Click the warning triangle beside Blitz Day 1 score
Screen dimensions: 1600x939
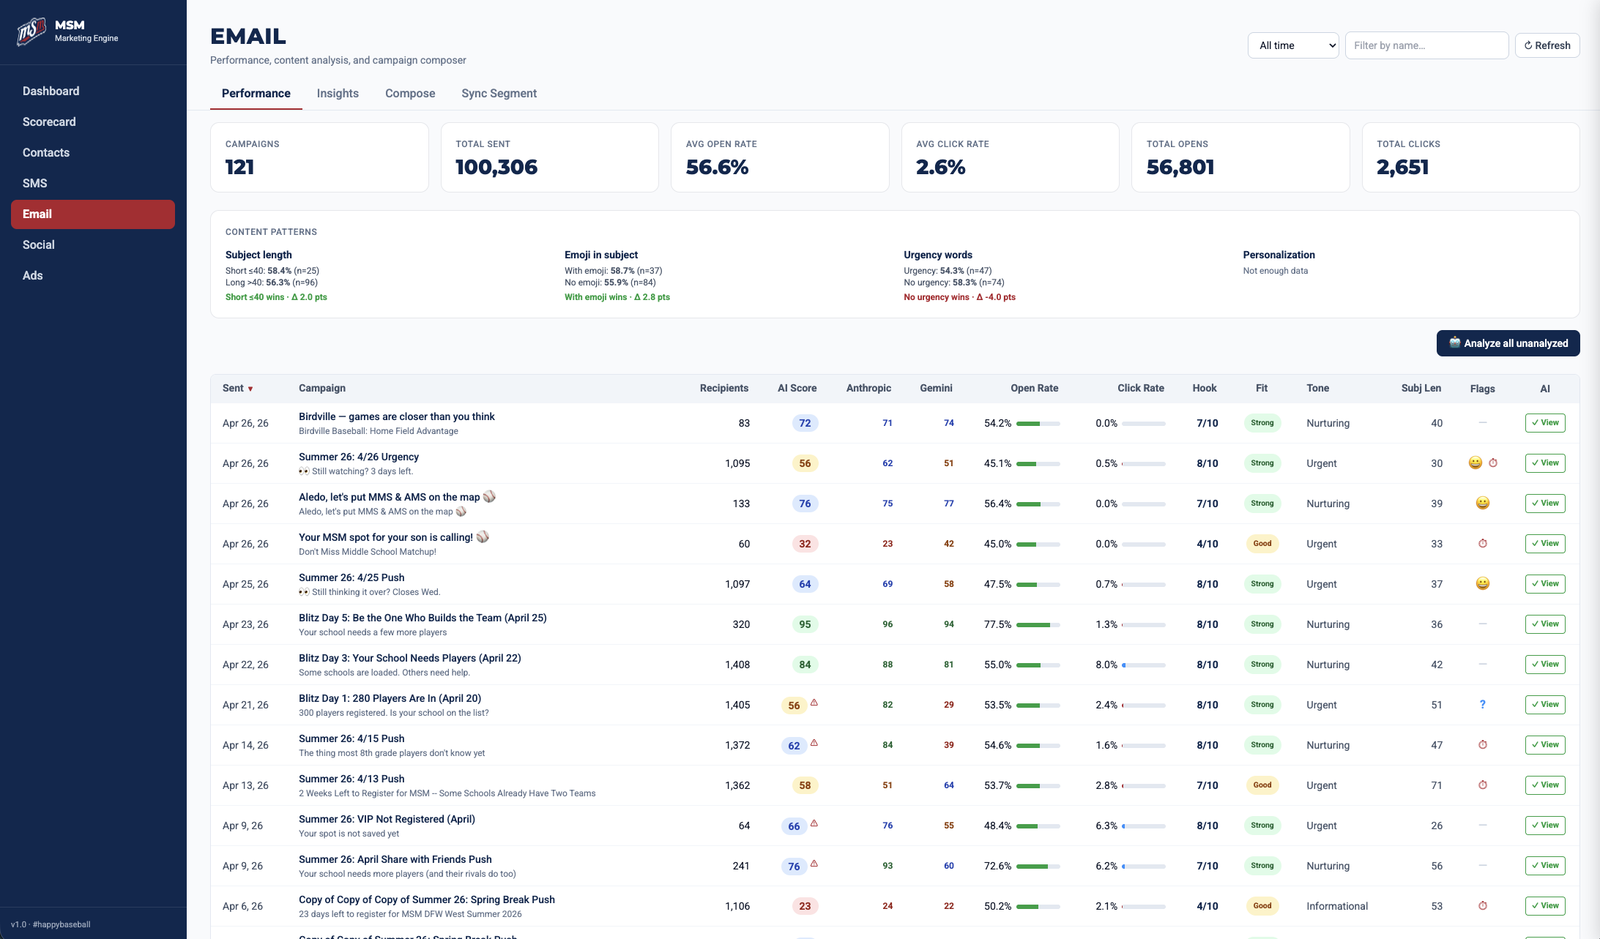pyautogui.click(x=815, y=702)
